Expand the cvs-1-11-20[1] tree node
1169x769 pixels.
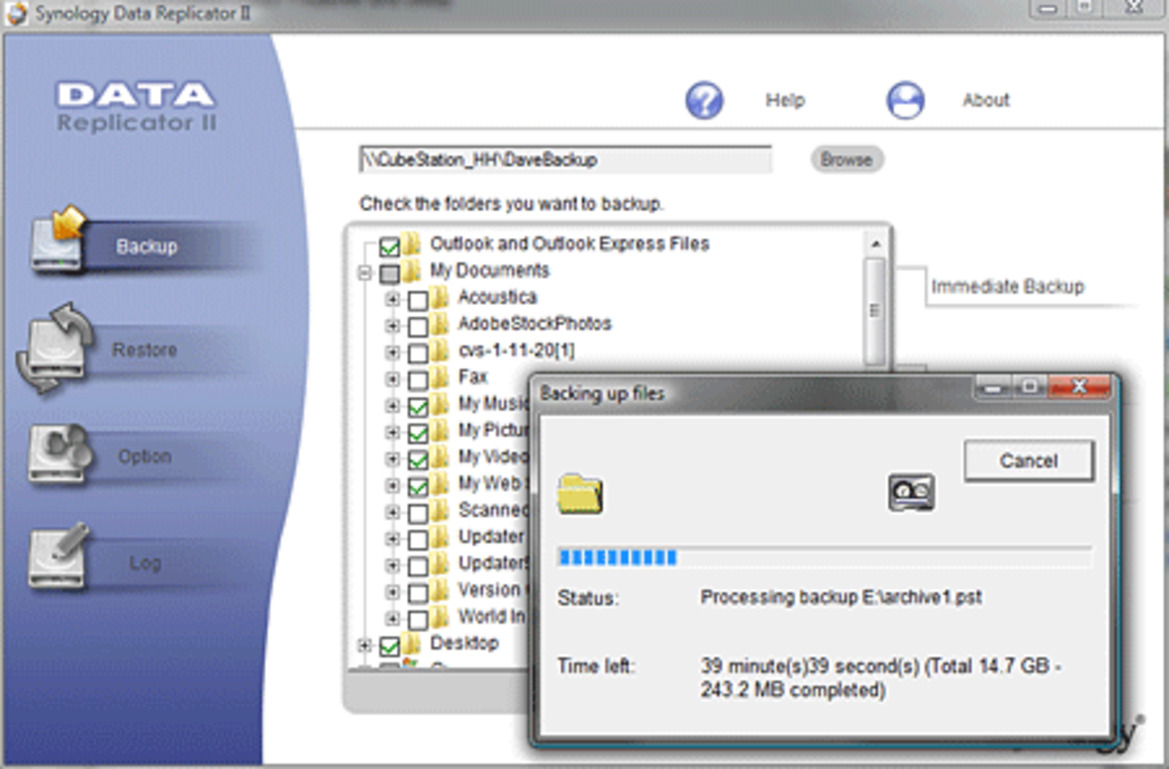point(392,353)
